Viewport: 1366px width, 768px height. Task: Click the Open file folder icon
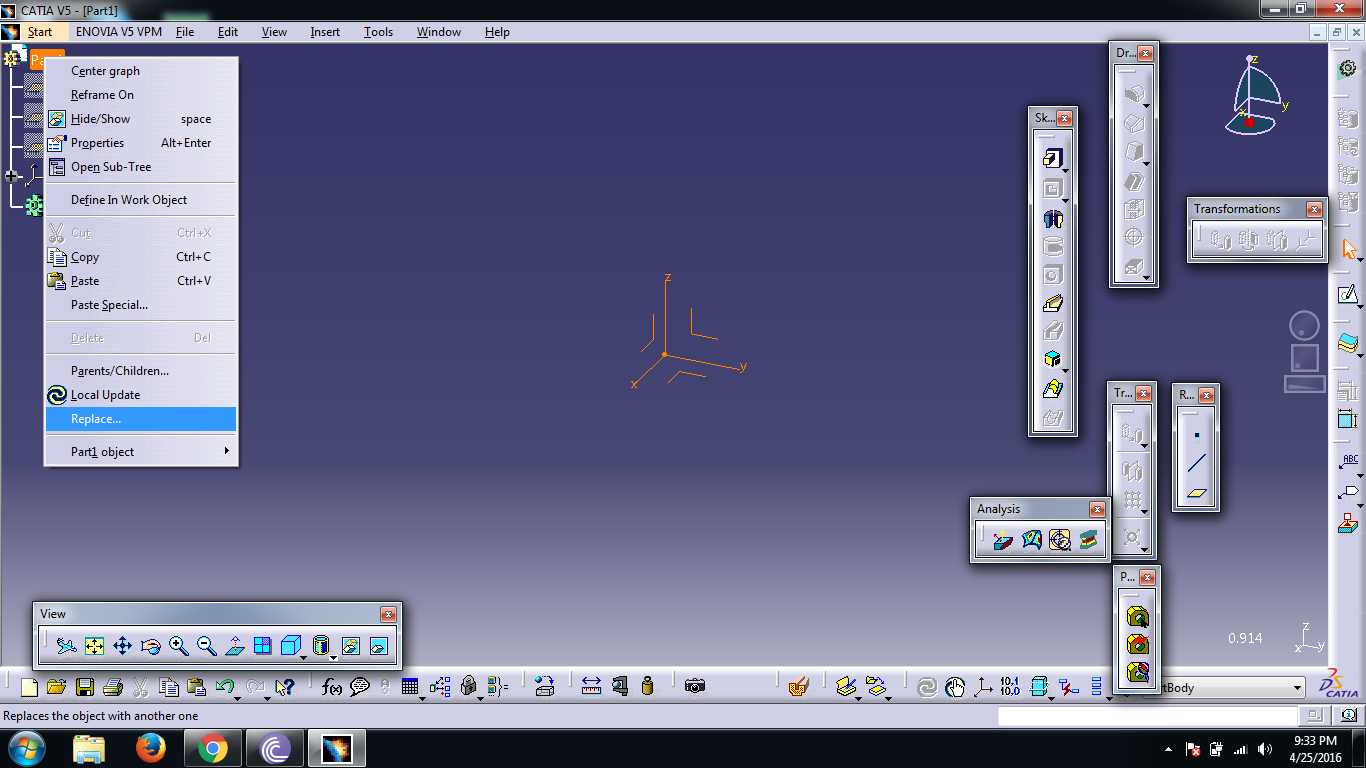pyautogui.click(x=56, y=687)
